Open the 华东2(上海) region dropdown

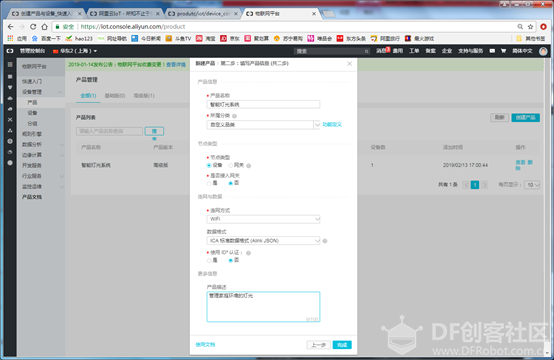point(75,51)
